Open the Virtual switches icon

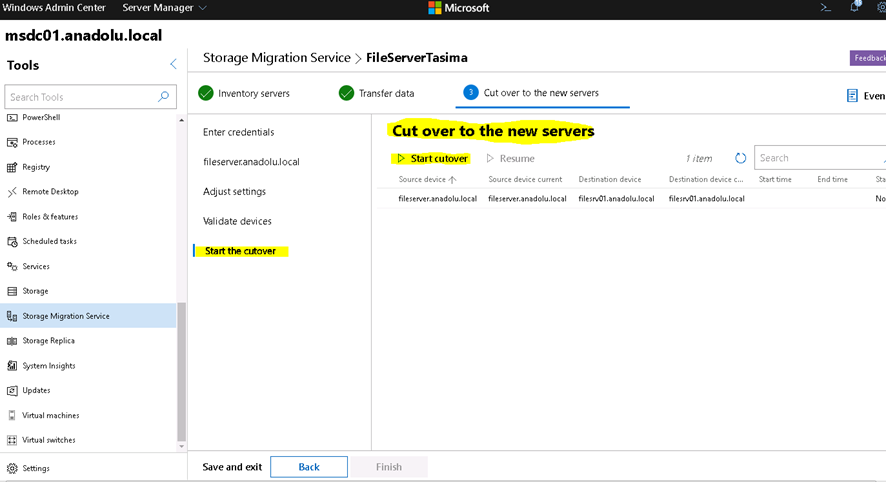pos(12,440)
